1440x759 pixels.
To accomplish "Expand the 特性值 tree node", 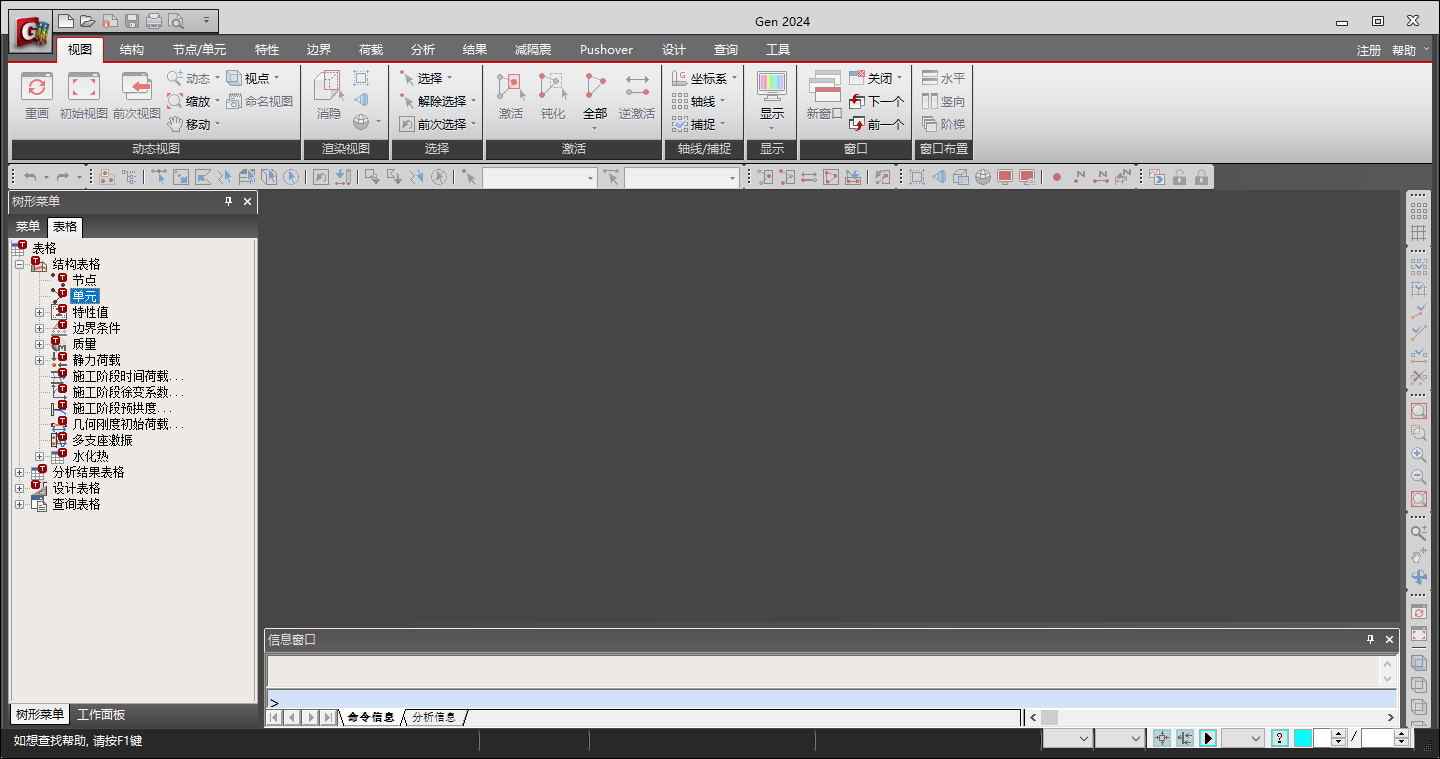I will 40,313.
